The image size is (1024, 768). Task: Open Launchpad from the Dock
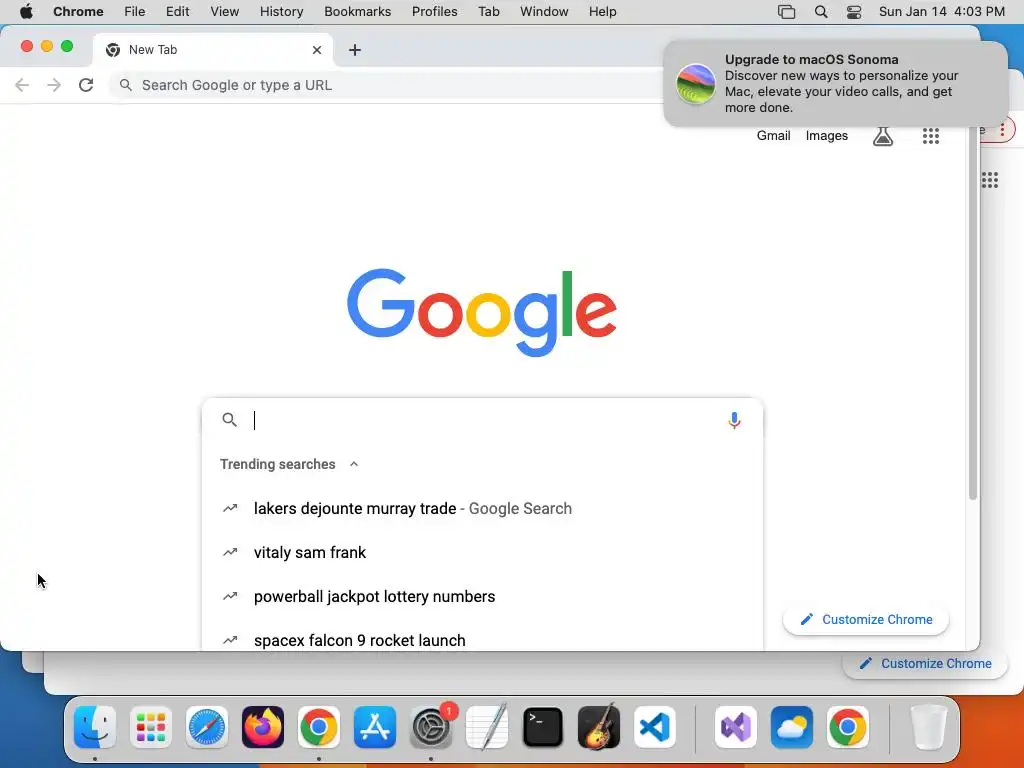151,727
